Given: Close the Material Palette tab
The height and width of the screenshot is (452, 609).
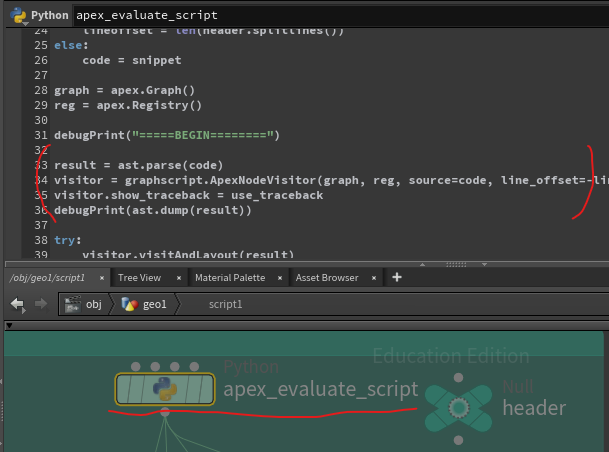Looking at the screenshot, I should coord(280,278).
